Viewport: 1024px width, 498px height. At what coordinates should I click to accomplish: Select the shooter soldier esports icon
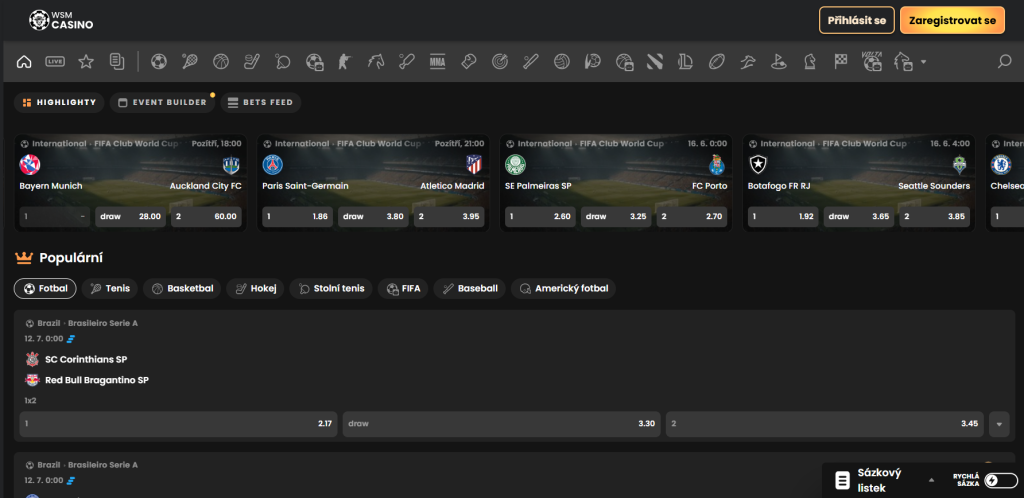pyautogui.click(x=345, y=62)
